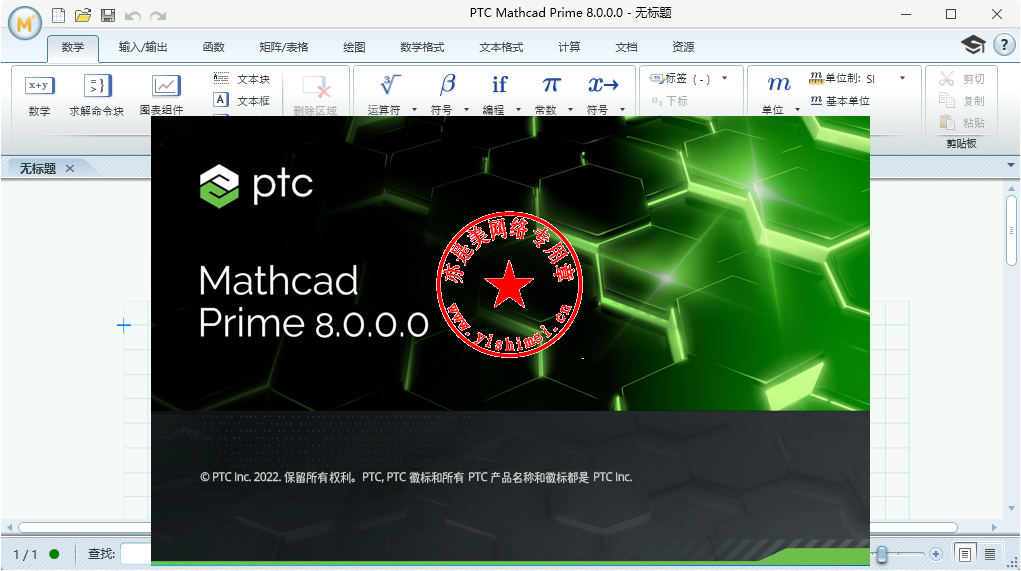
Task: Open the 绘图 ribbon tab
Action: coord(354,47)
